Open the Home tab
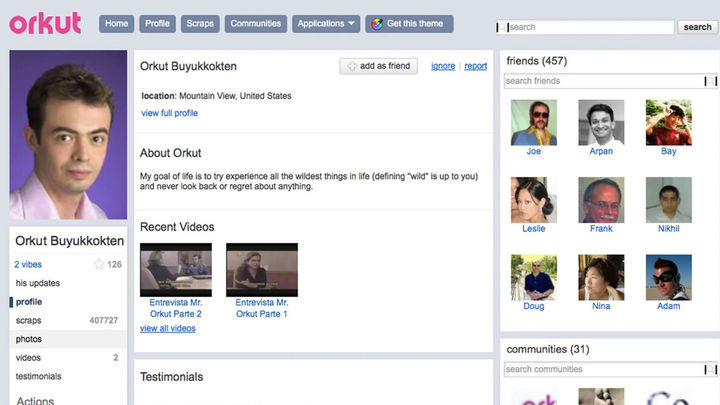The image size is (720, 405). [x=116, y=24]
